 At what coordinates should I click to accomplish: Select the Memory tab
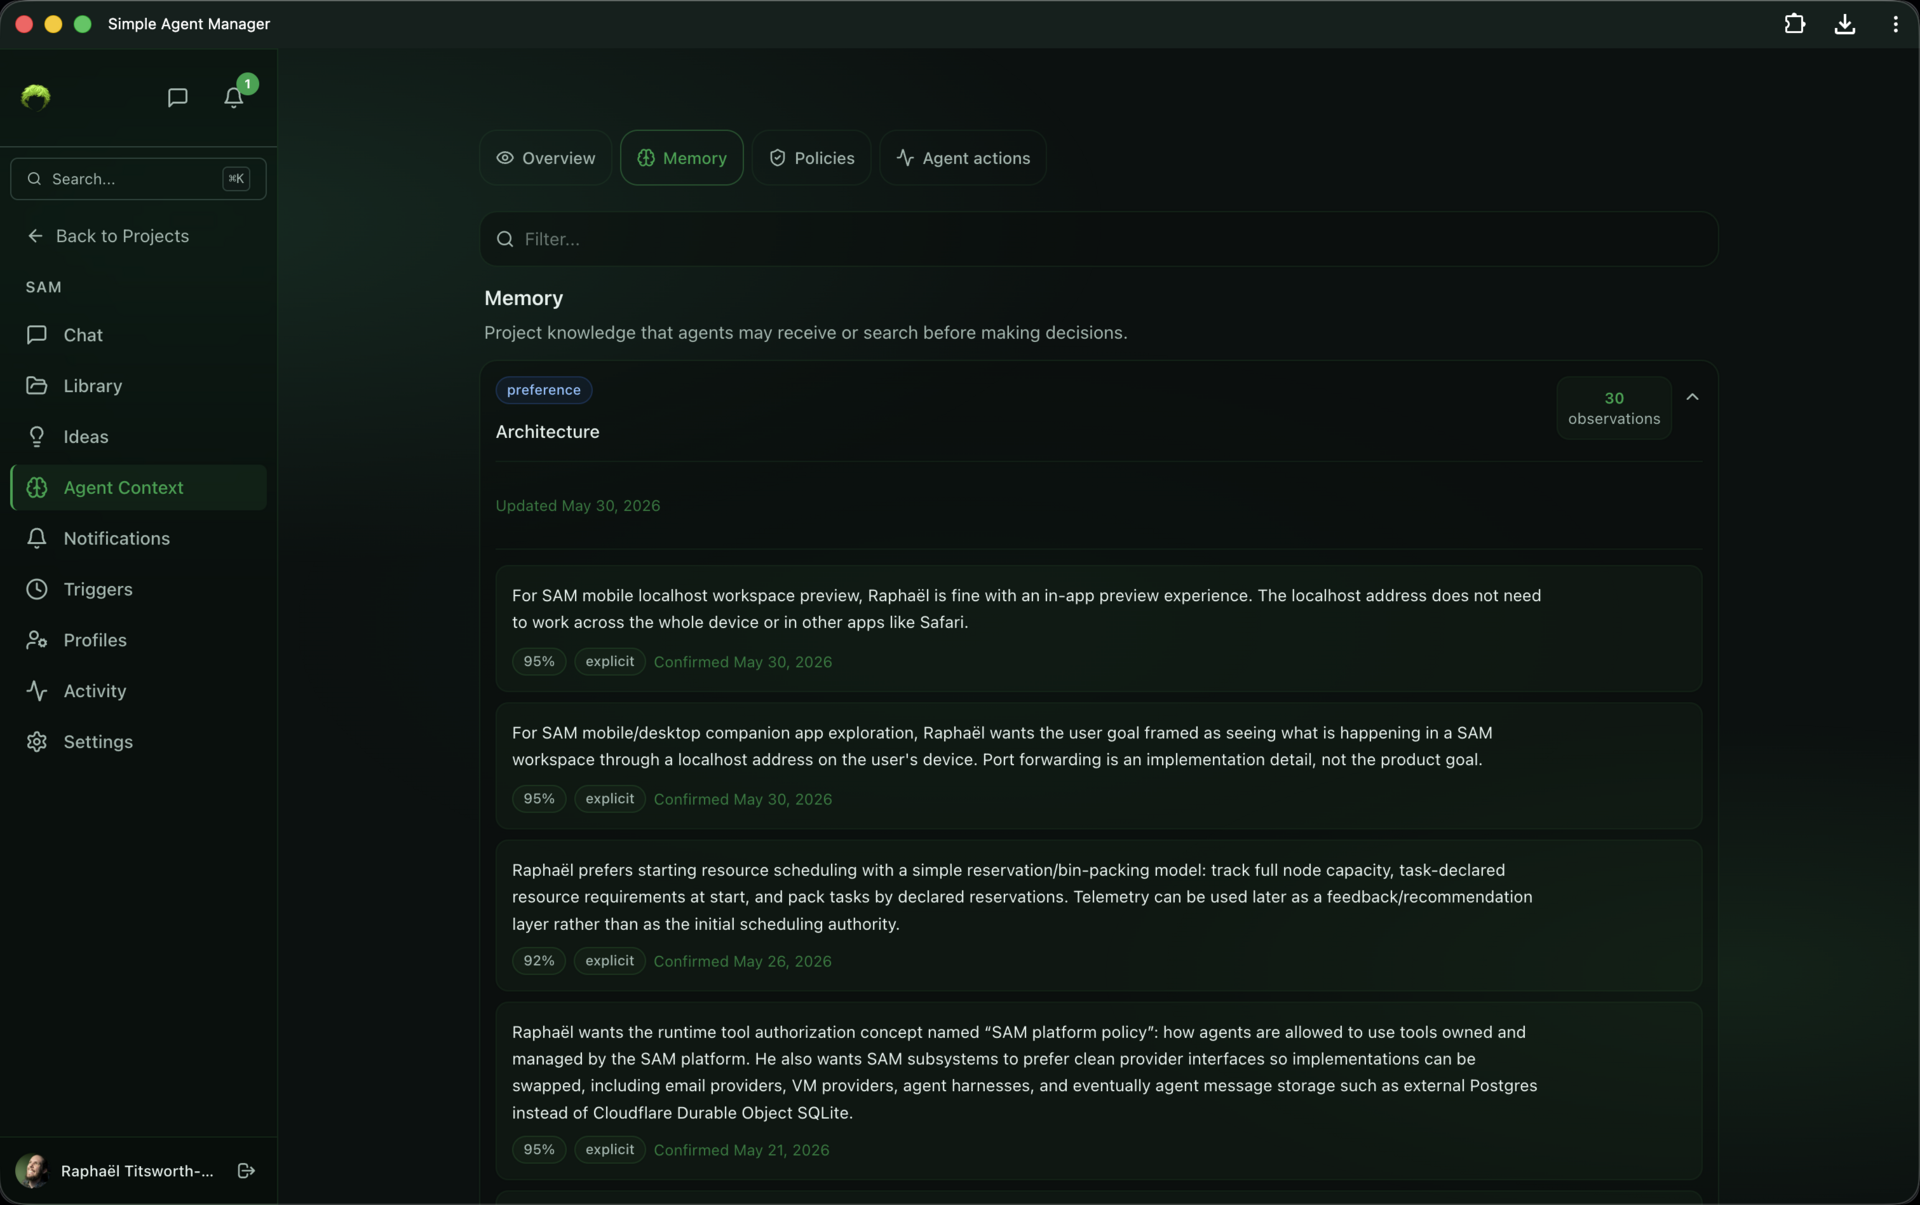click(682, 158)
